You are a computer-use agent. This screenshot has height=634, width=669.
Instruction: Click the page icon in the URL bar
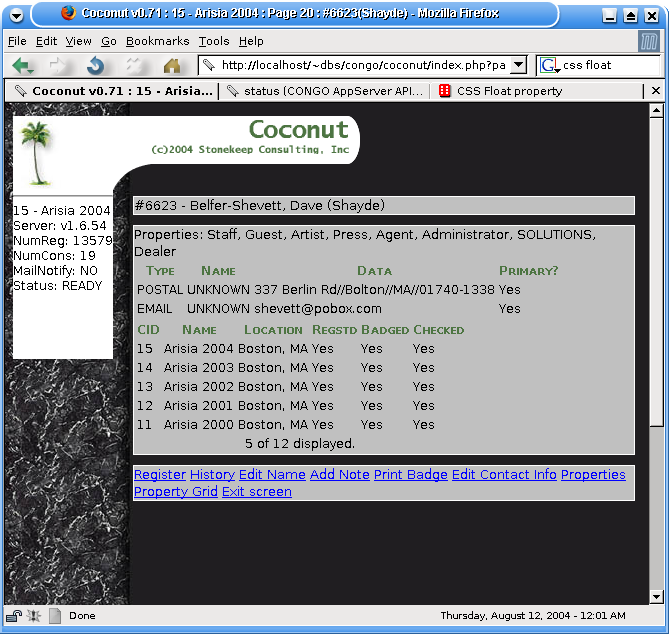pos(209,65)
